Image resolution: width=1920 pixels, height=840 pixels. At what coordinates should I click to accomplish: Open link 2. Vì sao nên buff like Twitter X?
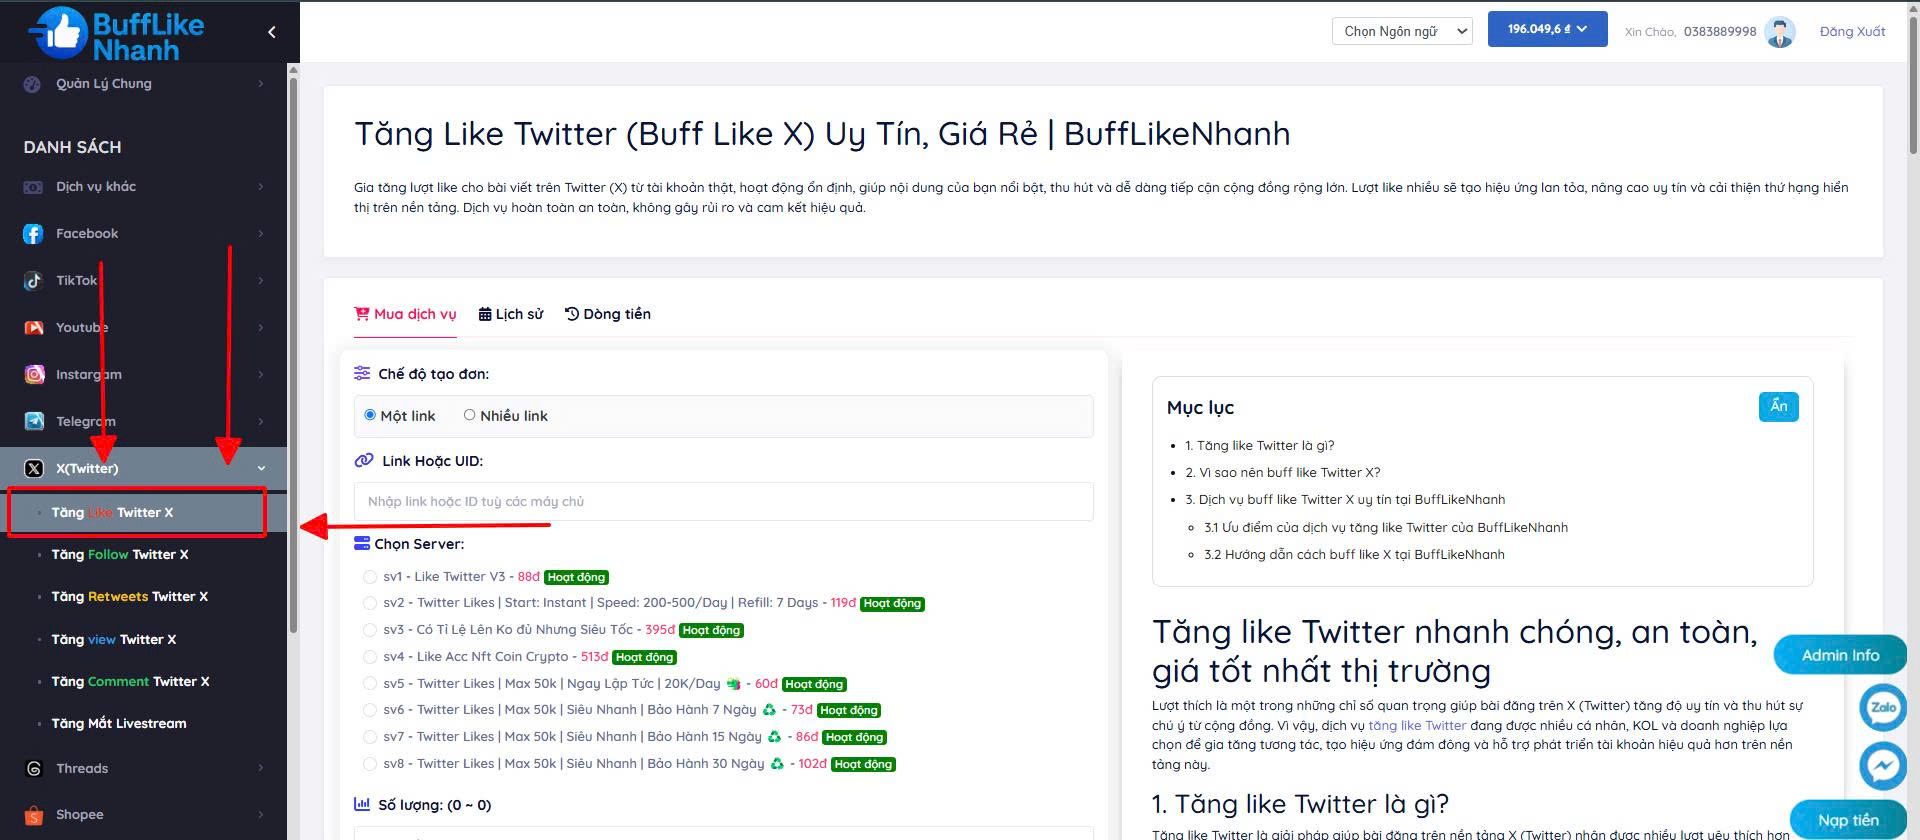point(1283,473)
